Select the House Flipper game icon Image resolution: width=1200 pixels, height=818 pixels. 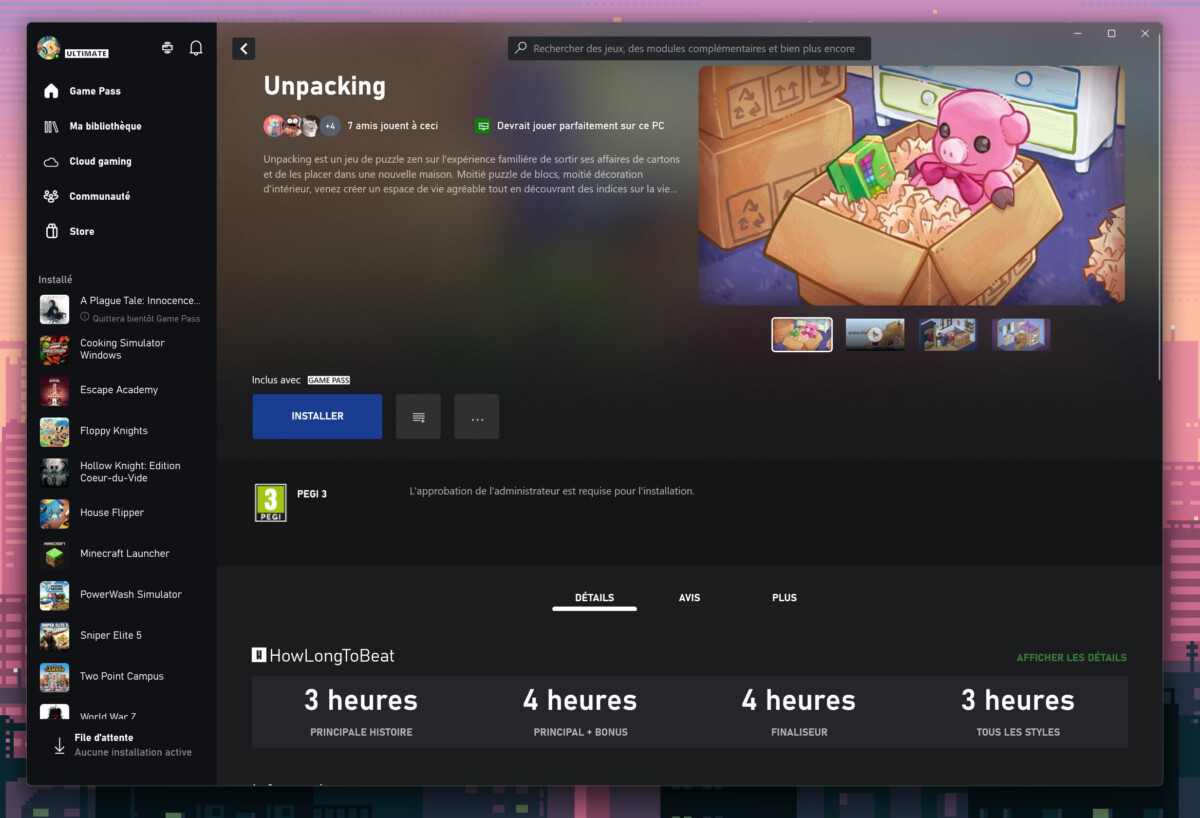click(55, 514)
